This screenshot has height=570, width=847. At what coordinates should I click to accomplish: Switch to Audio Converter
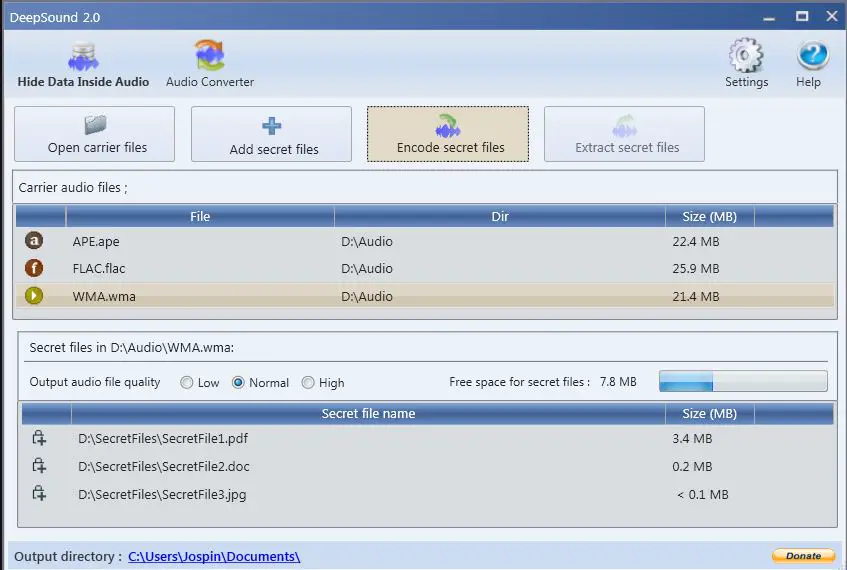pyautogui.click(x=210, y=64)
